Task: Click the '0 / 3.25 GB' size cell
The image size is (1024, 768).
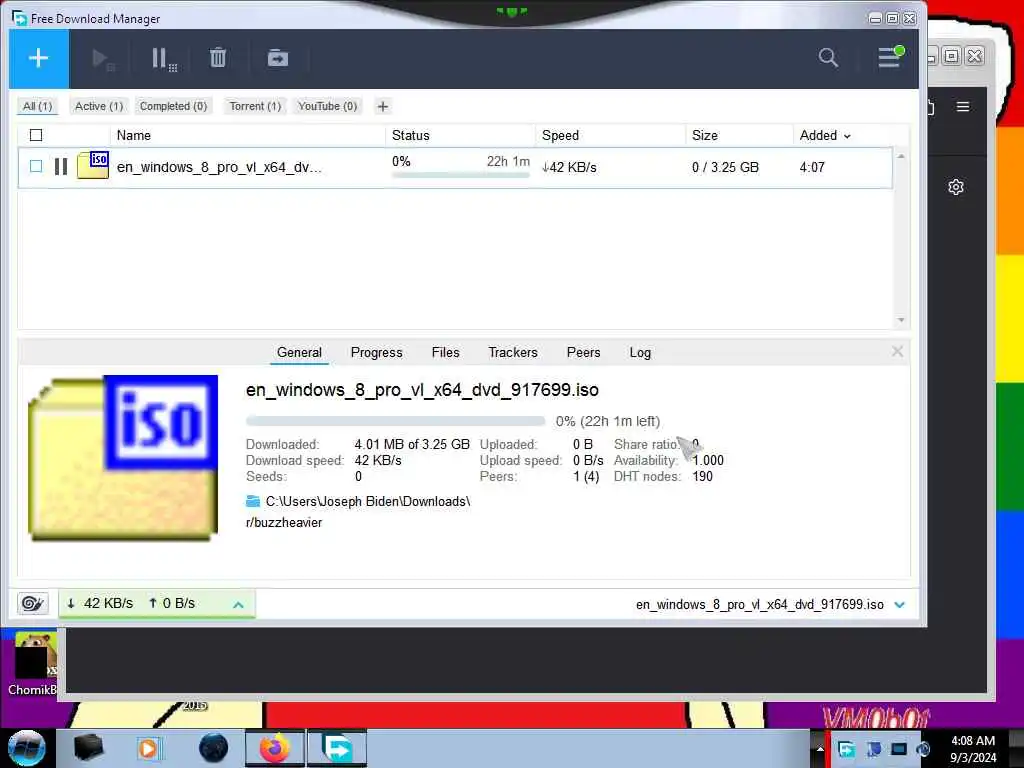Action: click(x=726, y=167)
